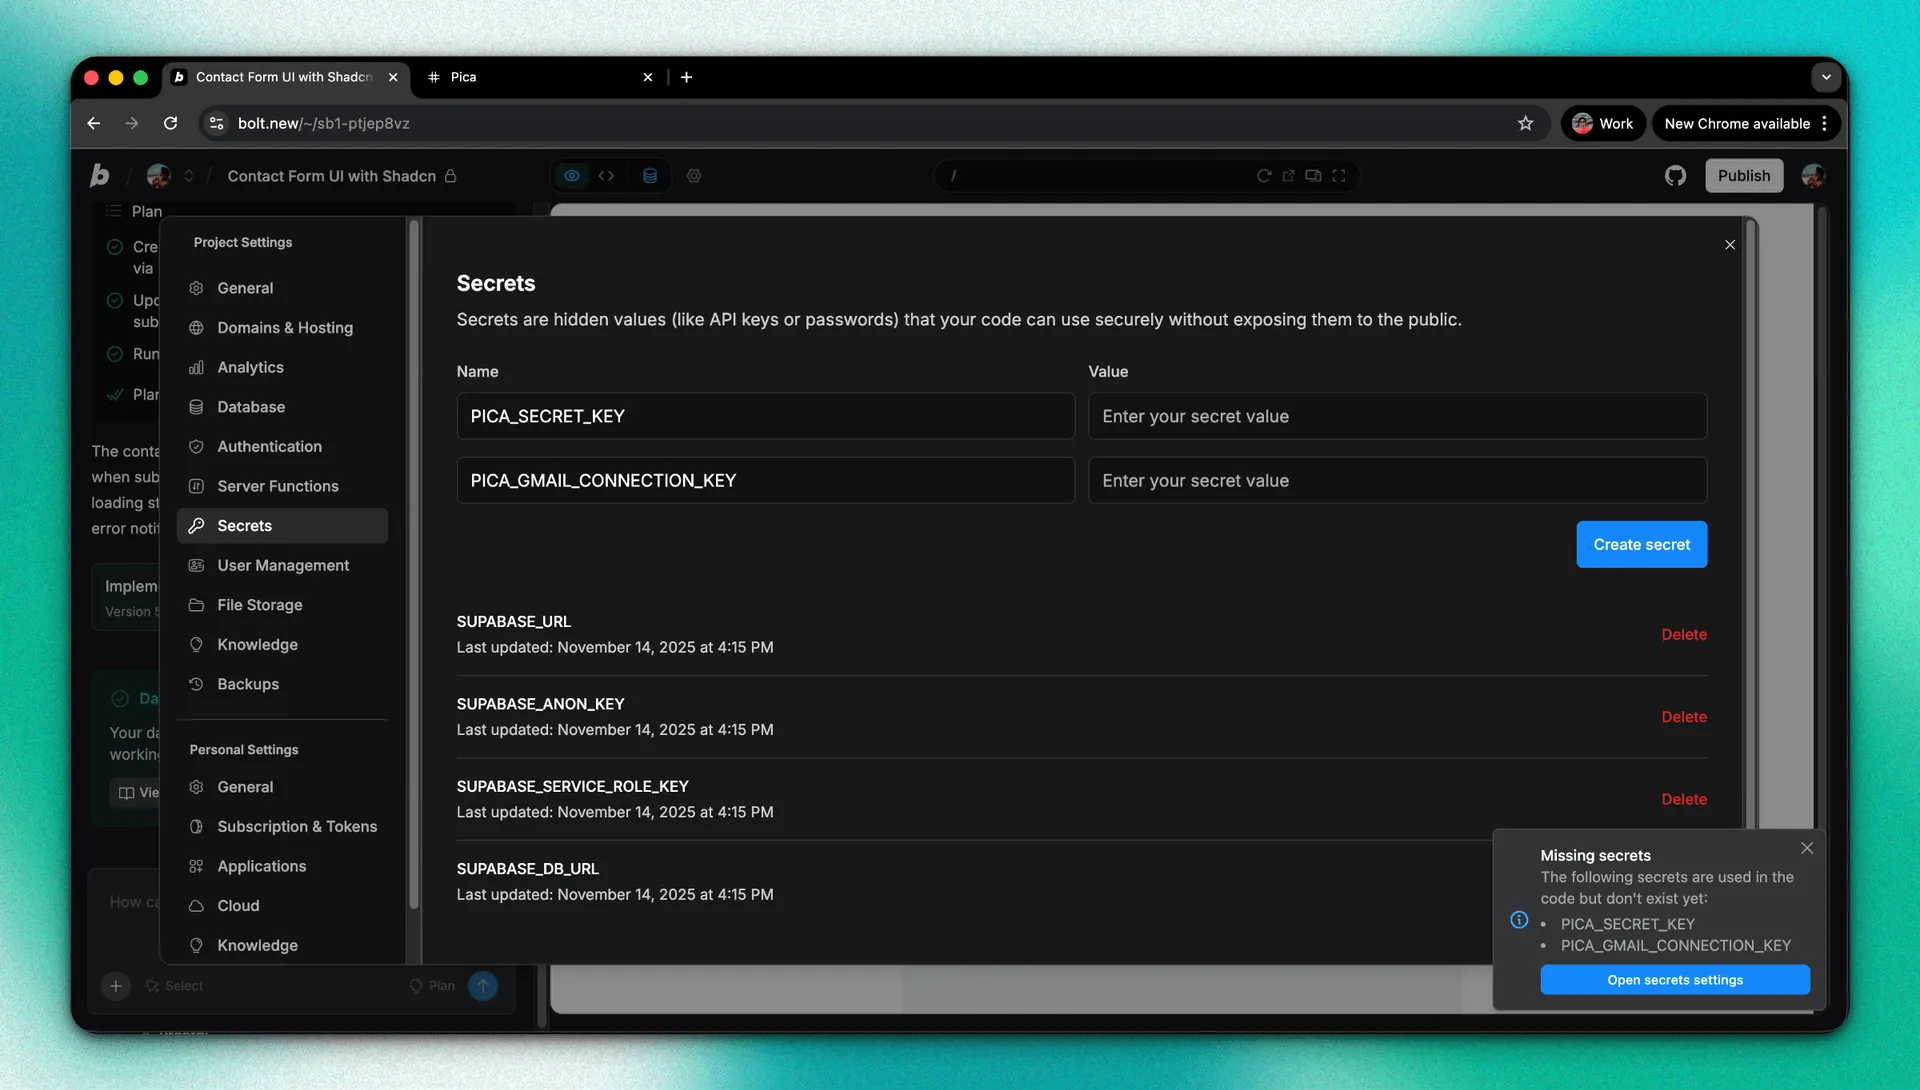Image resolution: width=1920 pixels, height=1090 pixels.
Task: Delete the SUPABASE_ANON_KEY secret
Action: click(x=1684, y=717)
